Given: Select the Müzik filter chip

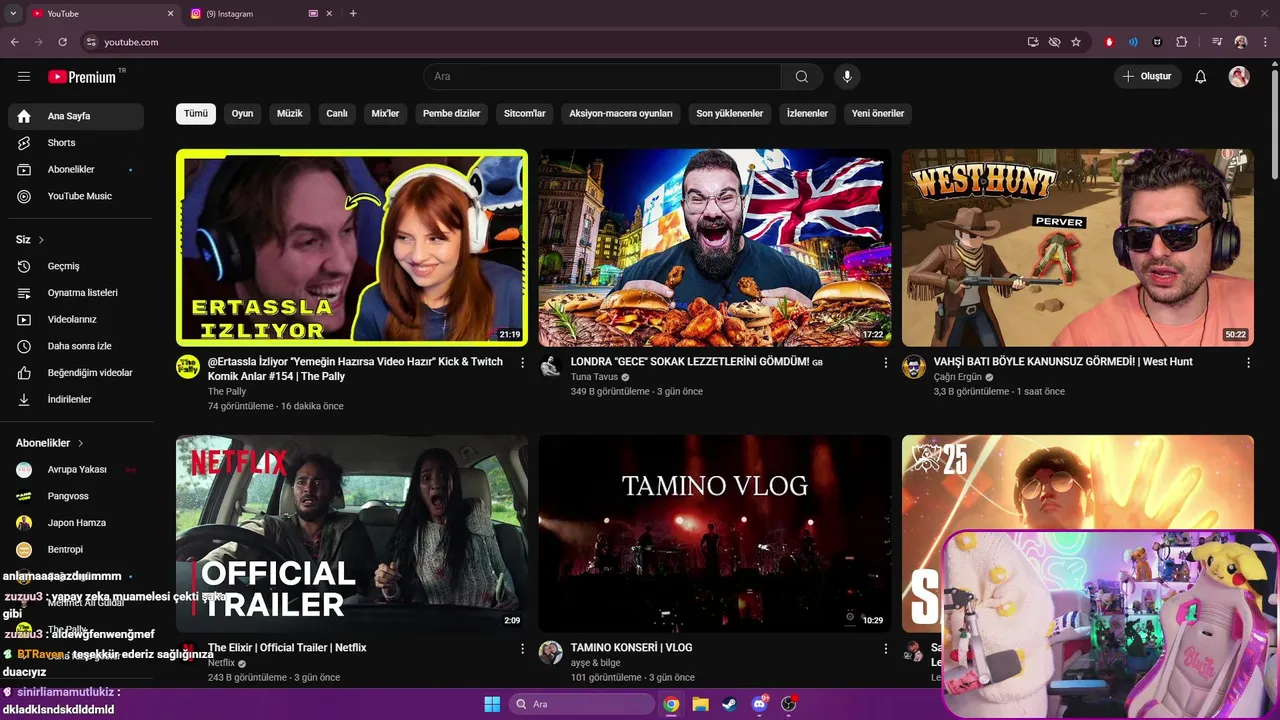Looking at the screenshot, I should click(290, 113).
